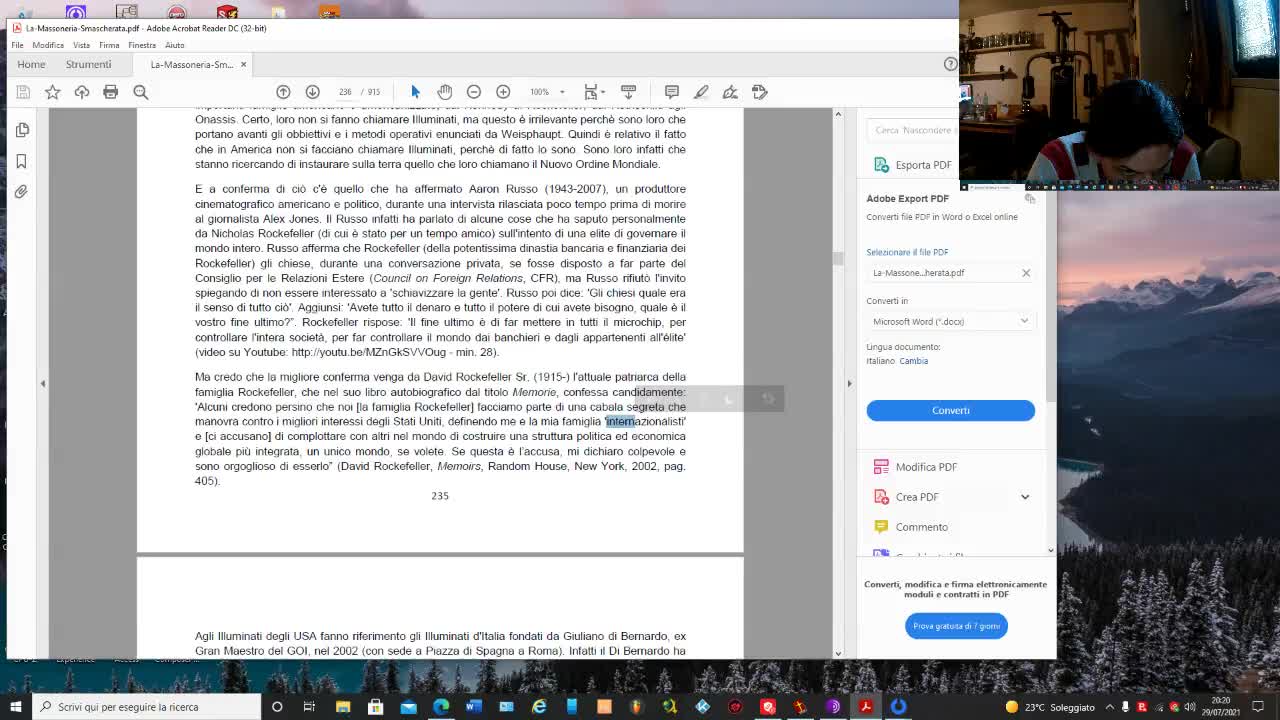Switch to the Home tab
Image resolution: width=1280 pixels, height=720 pixels.
click(31, 64)
